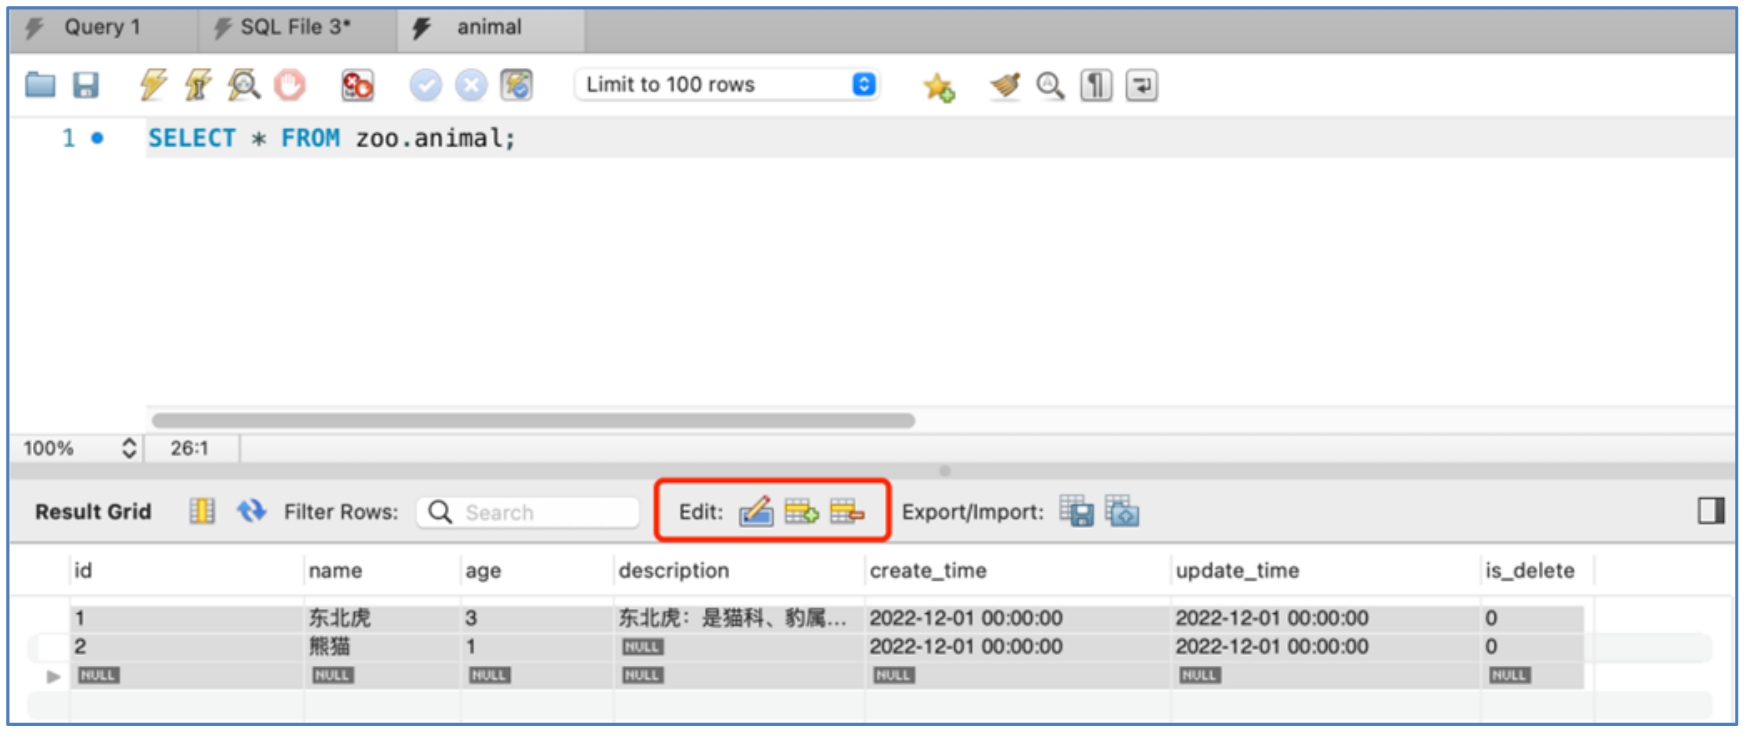Select the name cell 熊猫
This screenshot has width=1748, height=742.
pyautogui.click(x=382, y=647)
